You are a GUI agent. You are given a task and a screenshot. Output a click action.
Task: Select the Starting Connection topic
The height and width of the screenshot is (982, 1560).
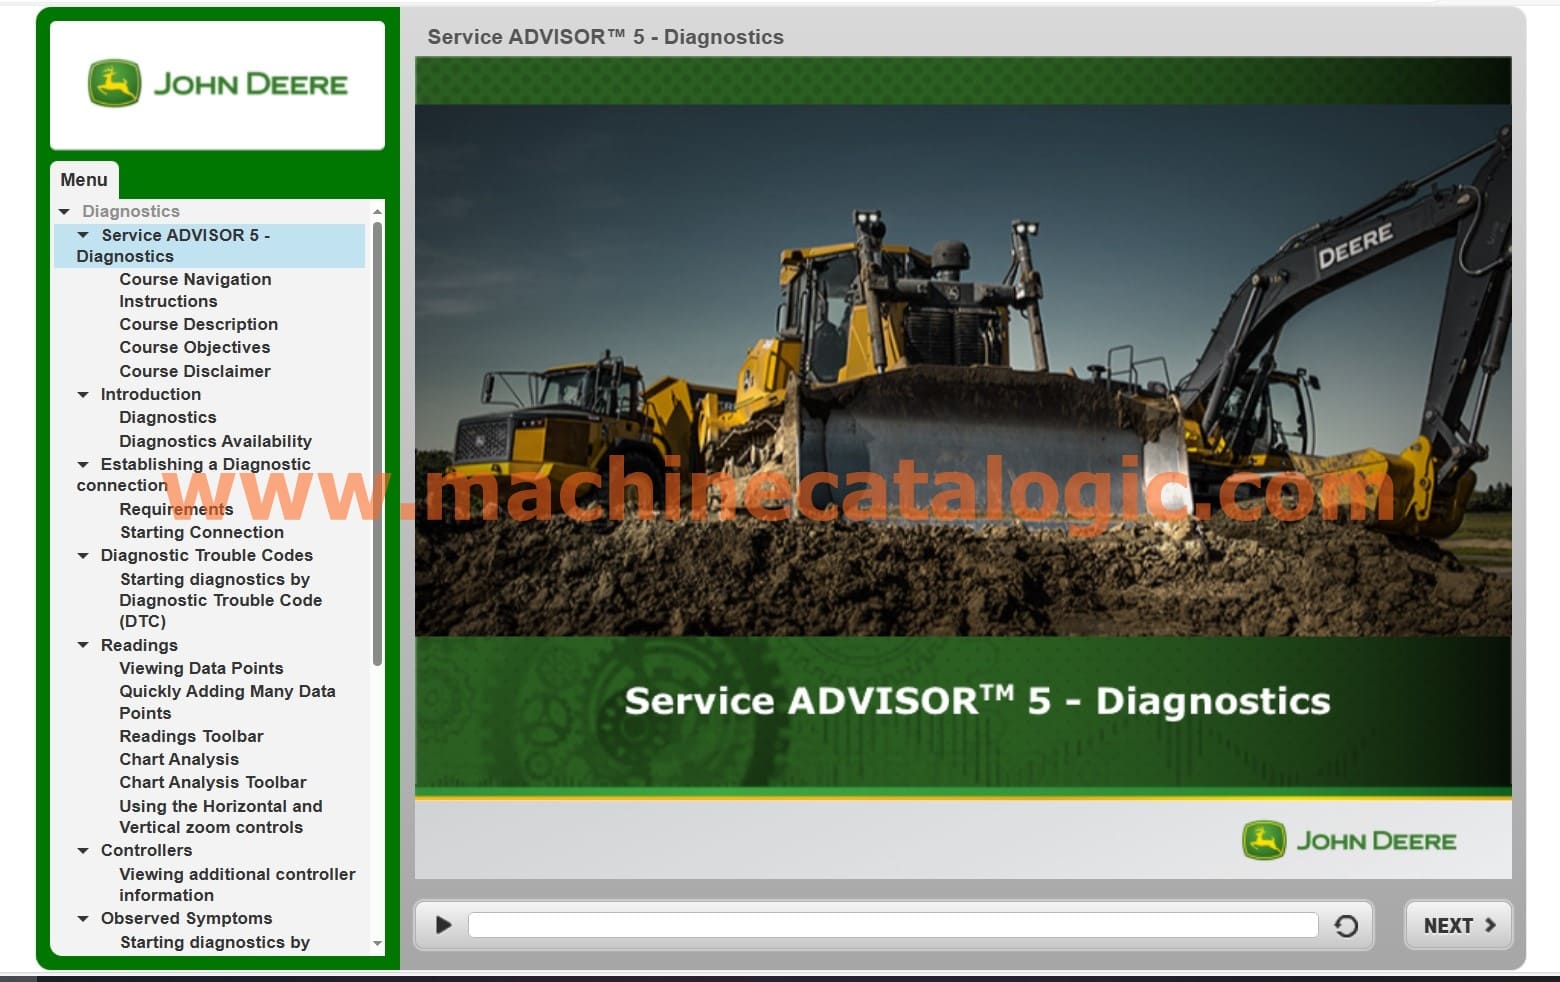[x=202, y=532]
